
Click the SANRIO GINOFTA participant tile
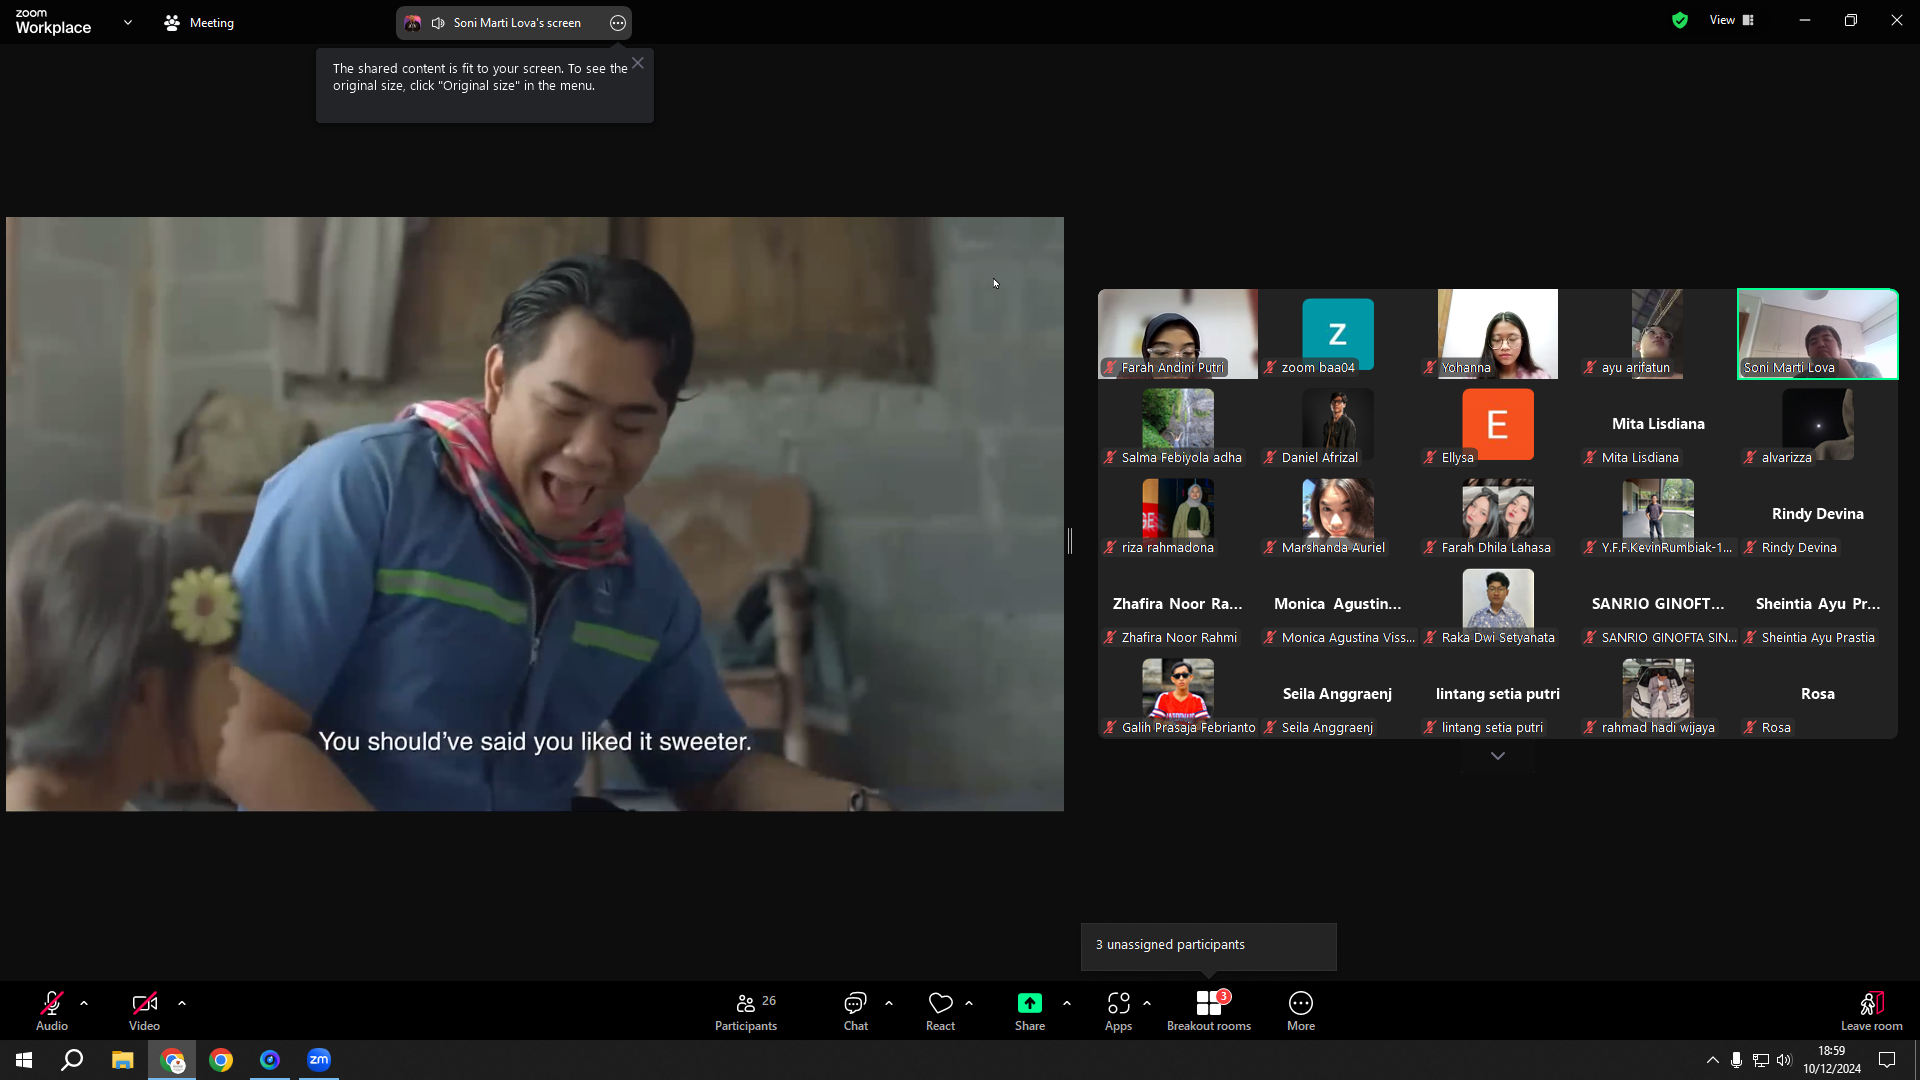pos(1658,604)
